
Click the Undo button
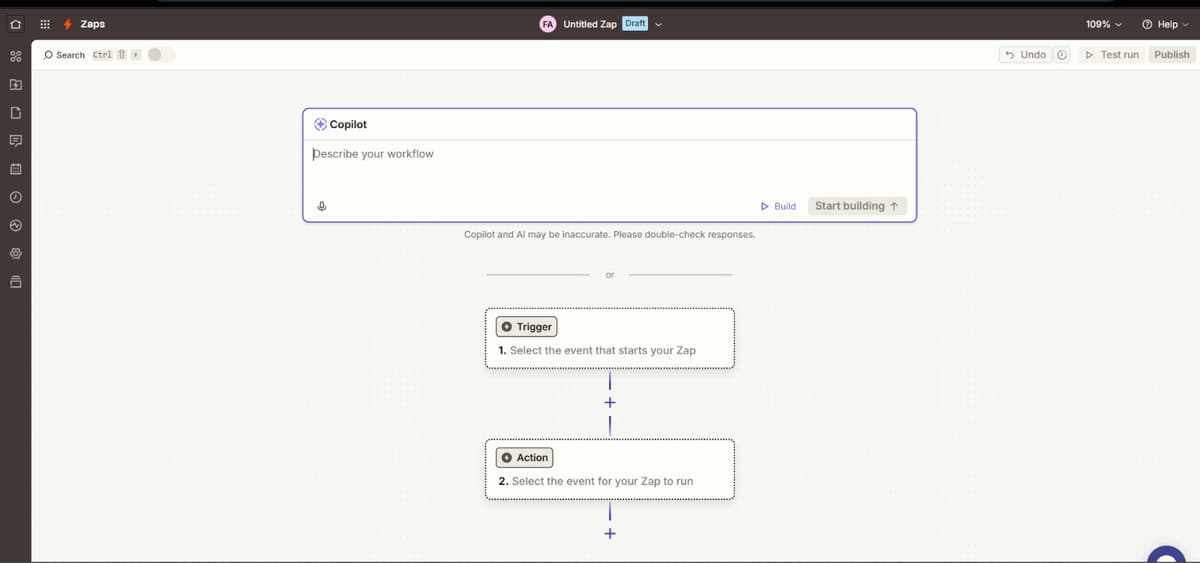(x=1026, y=55)
